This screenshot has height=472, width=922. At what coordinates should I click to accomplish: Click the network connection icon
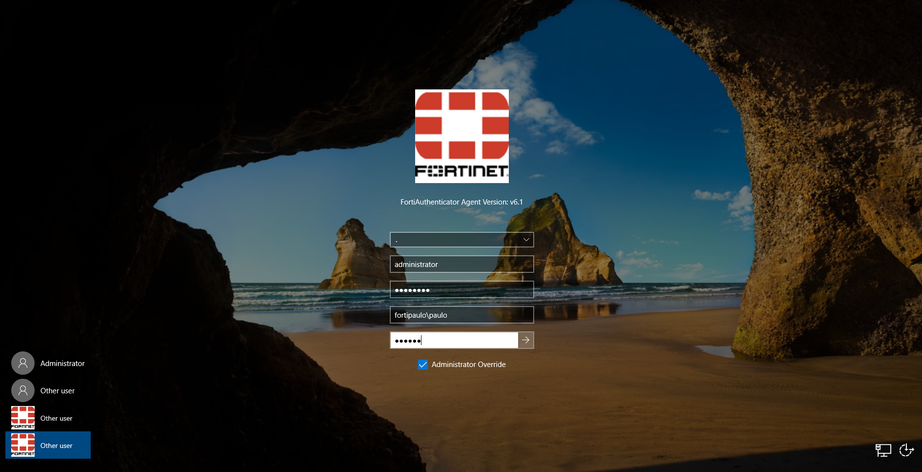(883, 450)
